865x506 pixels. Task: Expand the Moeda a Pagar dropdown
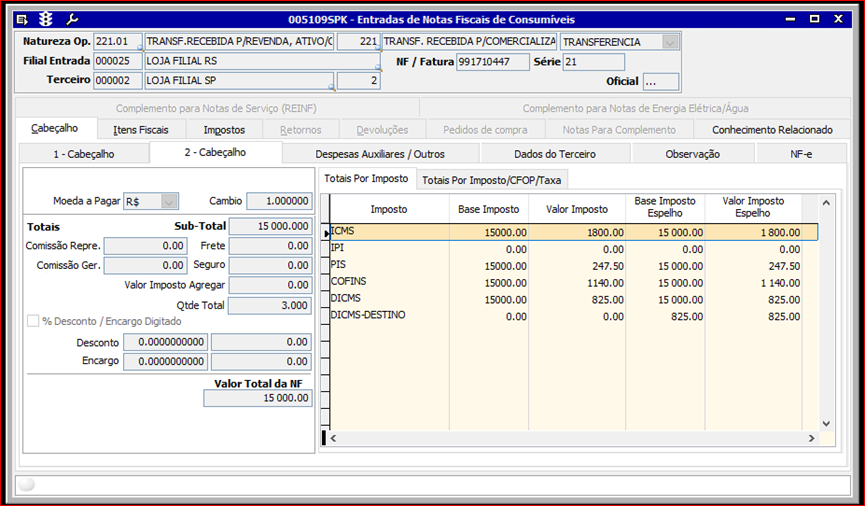(x=169, y=201)
